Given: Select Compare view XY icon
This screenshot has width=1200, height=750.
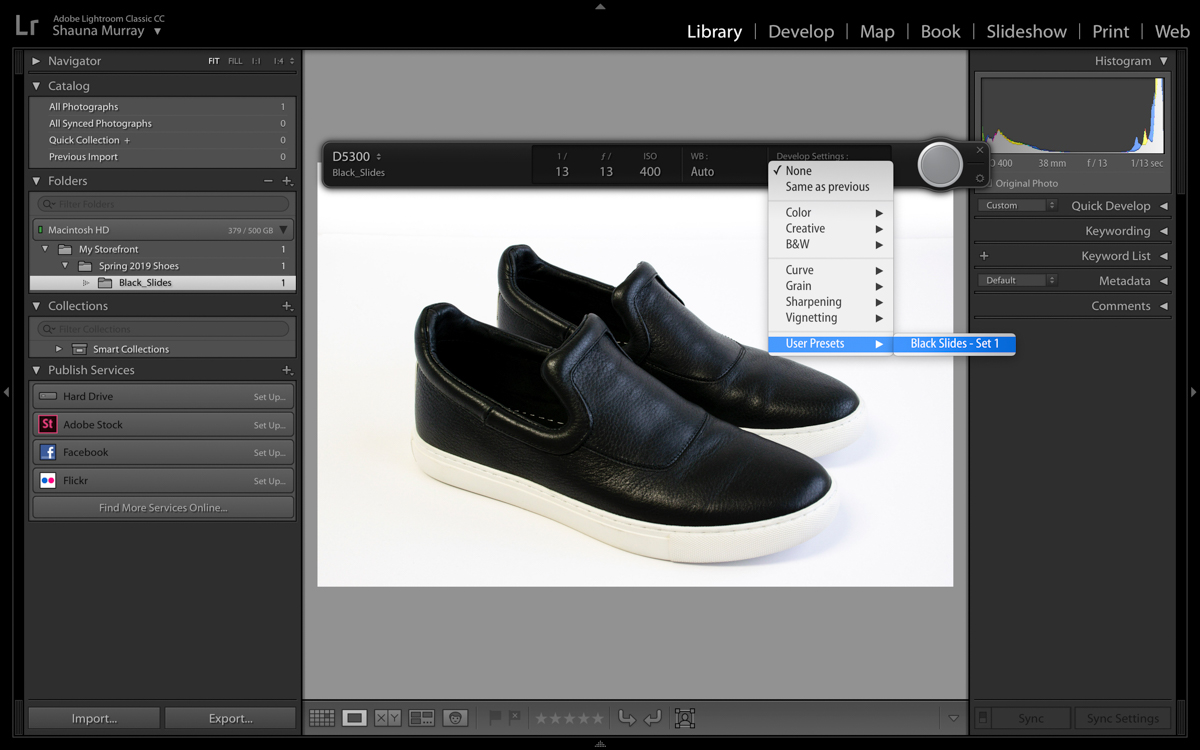Looking at the screenshot, I should 387,718.
